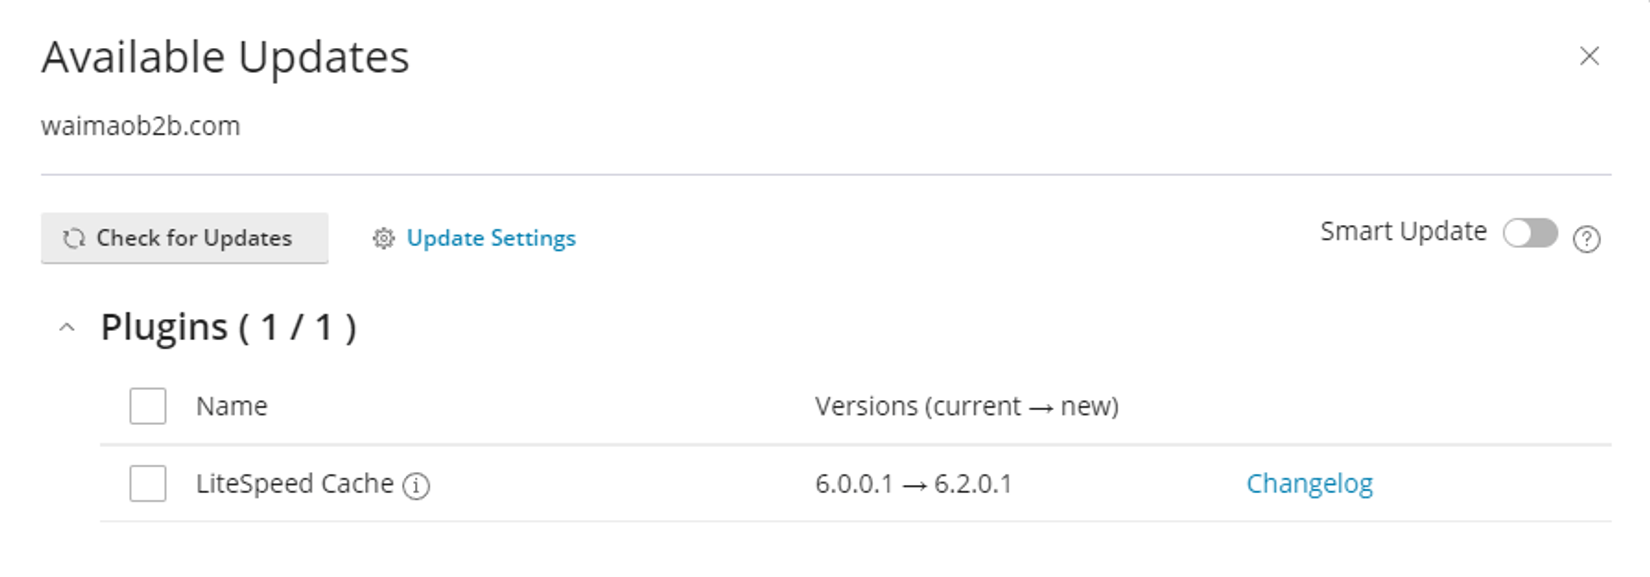Click the Name column header
The width and height of the screenshot is (1650, 577).
(231, 406)
